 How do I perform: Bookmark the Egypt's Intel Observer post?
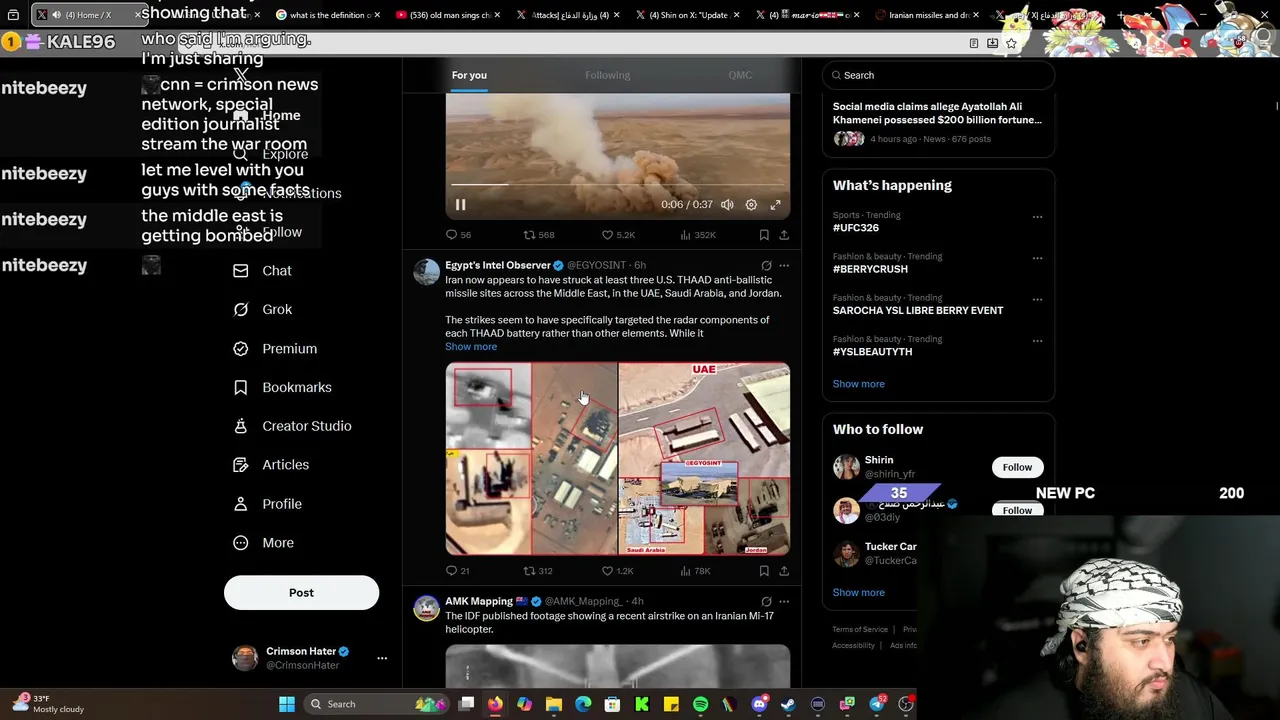point(764,571)
